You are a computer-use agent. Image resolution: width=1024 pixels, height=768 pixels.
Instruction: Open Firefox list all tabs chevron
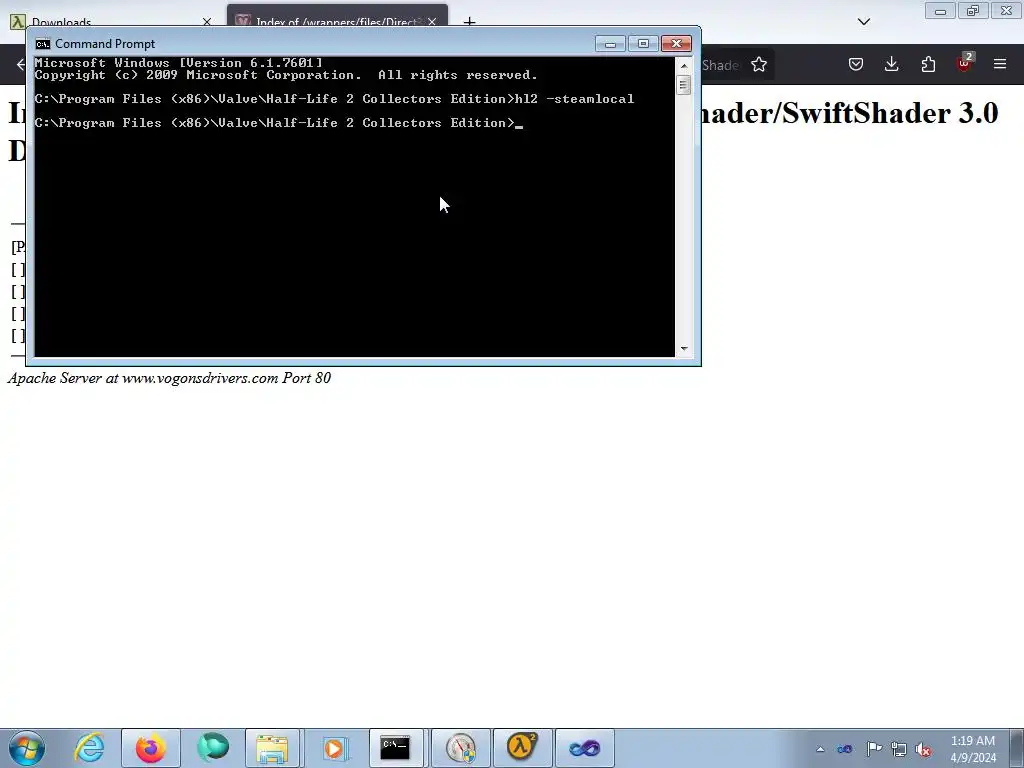click(x=863, y=22)
